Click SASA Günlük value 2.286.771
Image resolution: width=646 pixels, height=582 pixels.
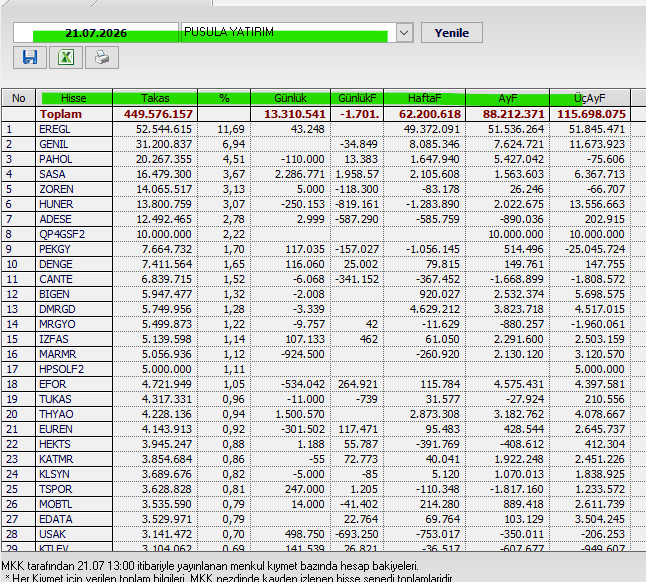[300, 174]
